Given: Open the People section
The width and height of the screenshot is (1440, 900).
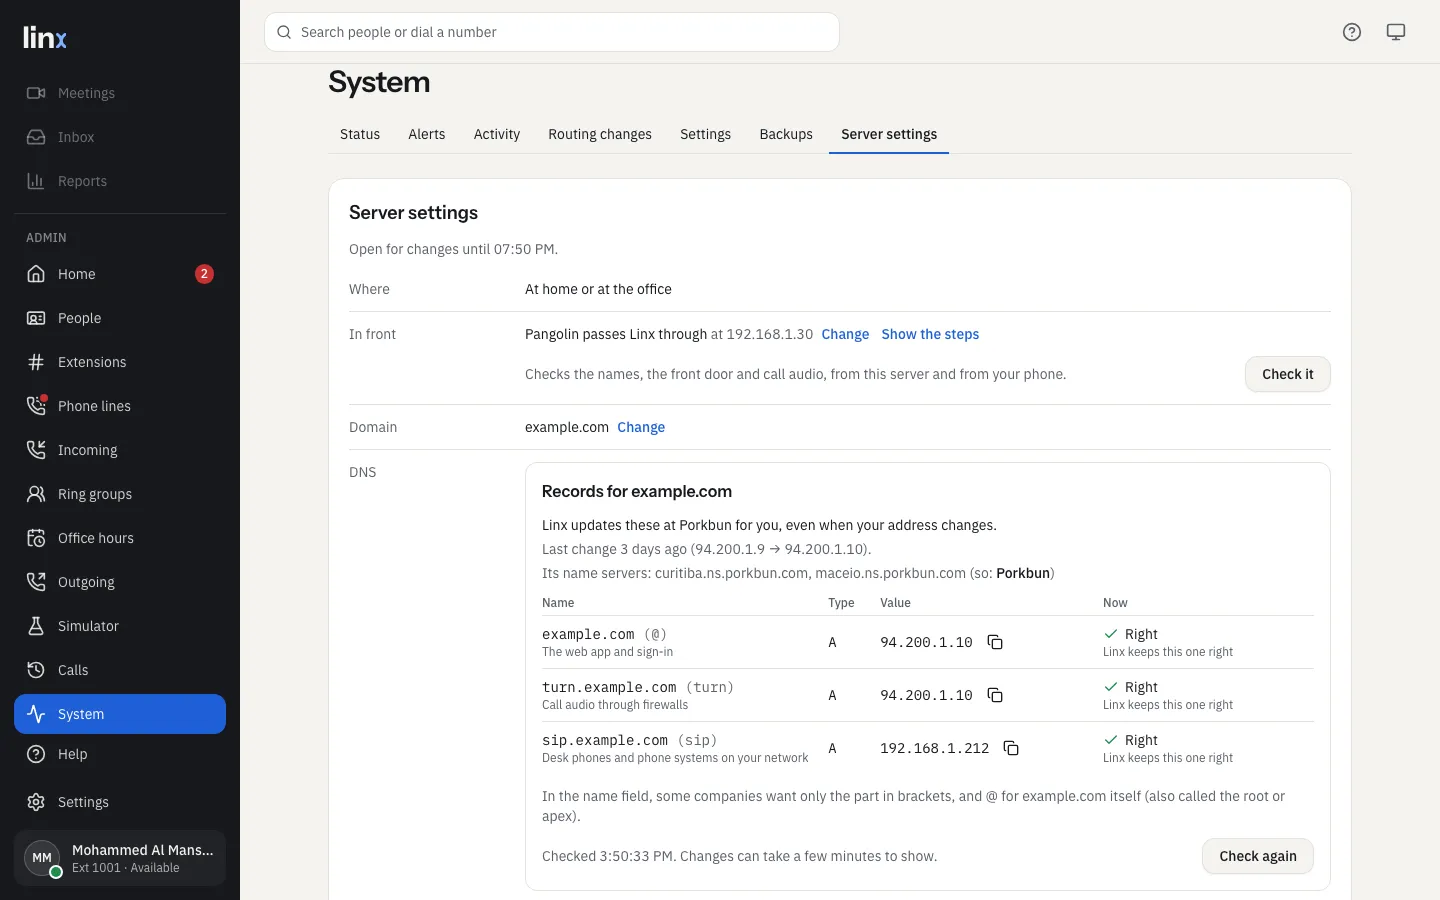Looking at the screenshot, I should tap(120, 318).
